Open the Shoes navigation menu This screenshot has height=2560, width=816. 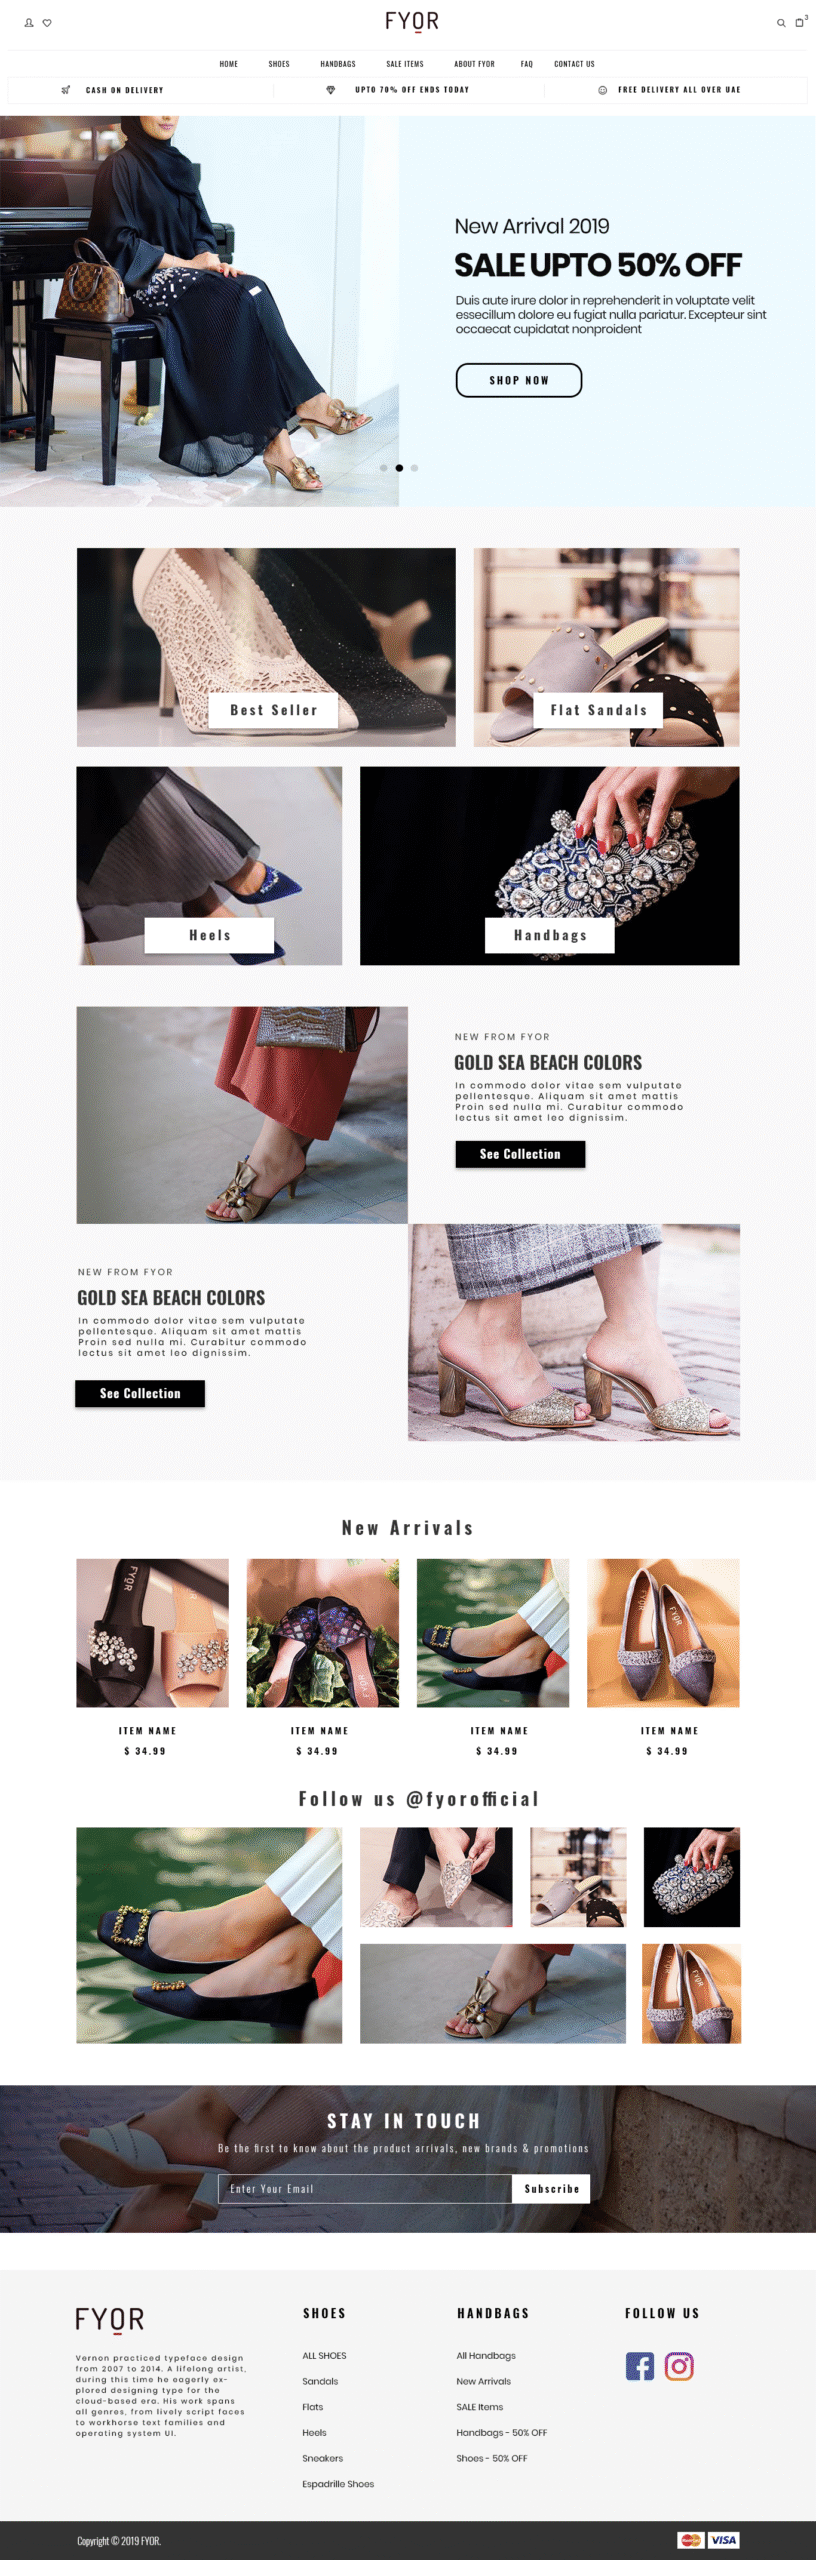point(279,64)
